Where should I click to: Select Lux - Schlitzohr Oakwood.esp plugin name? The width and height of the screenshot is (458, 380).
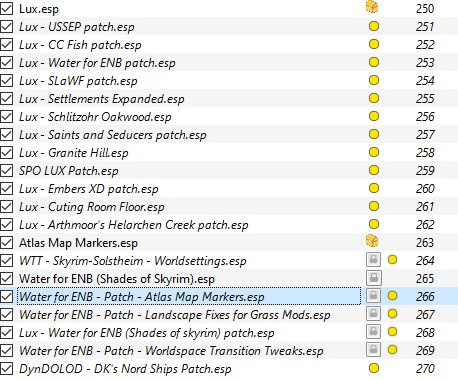pos(95,117)
